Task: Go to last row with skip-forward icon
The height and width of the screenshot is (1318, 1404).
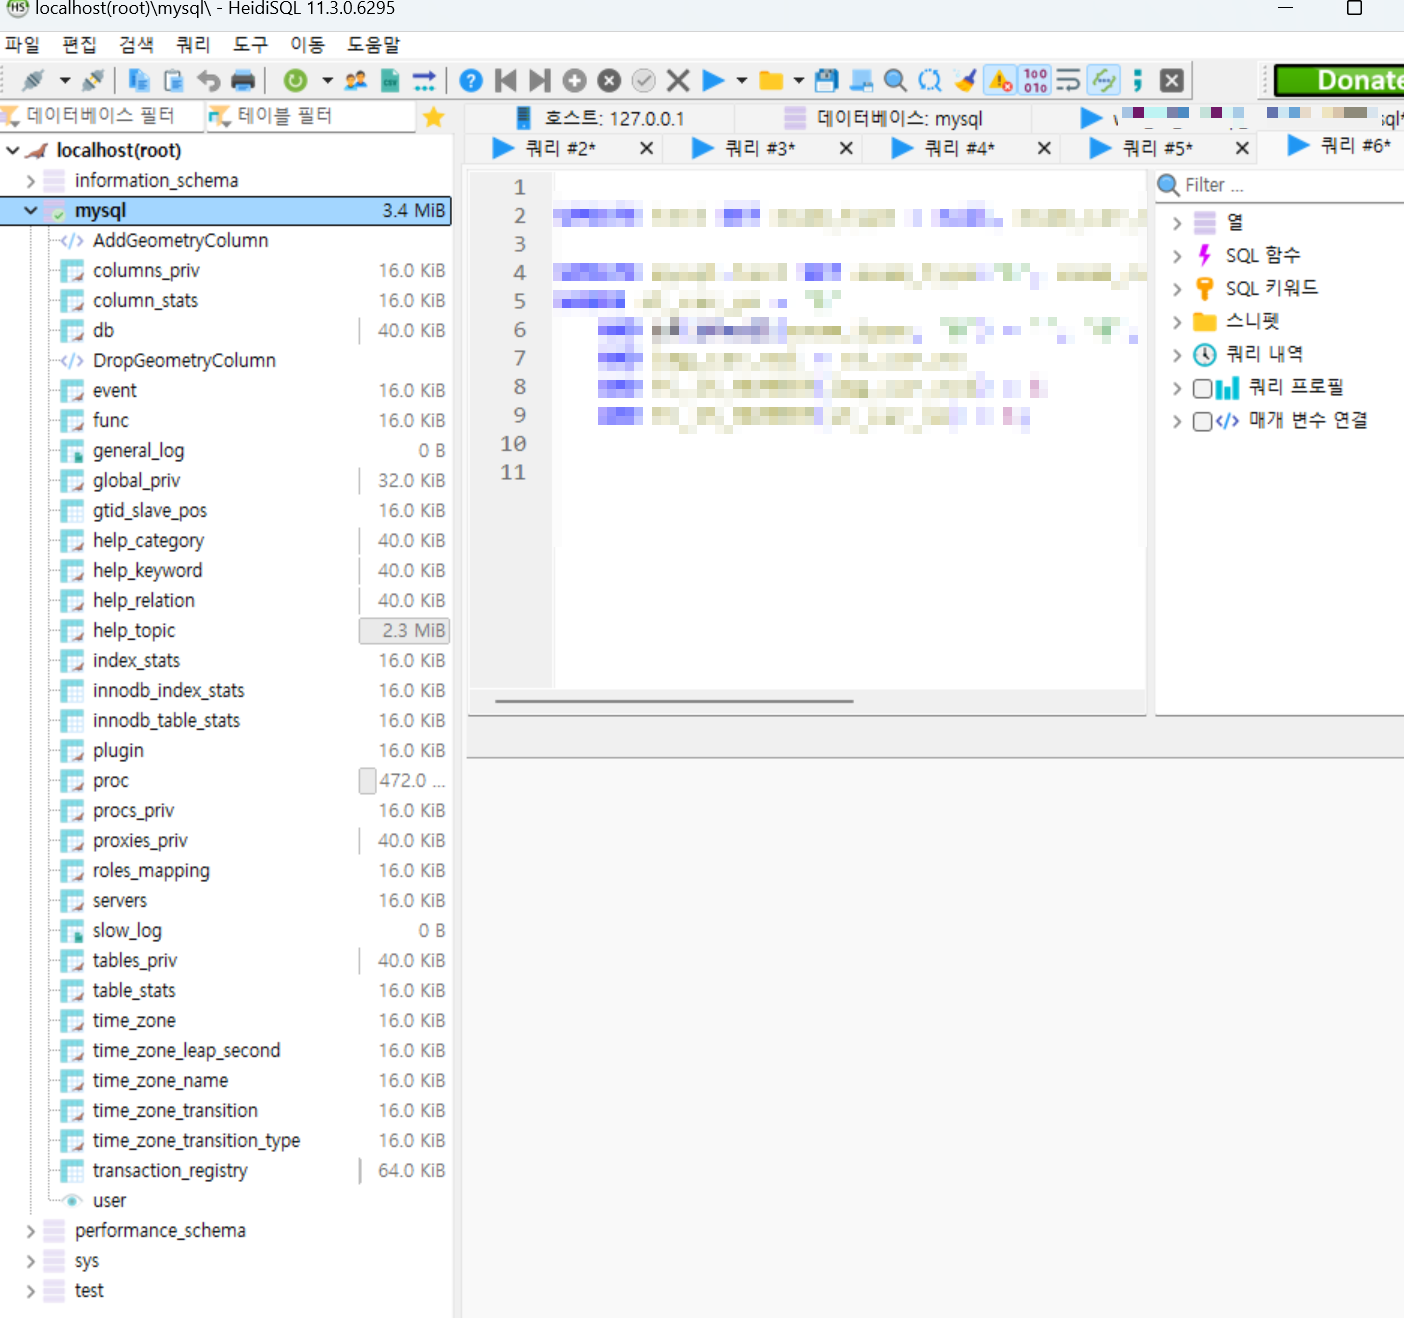Action: click(540, 80)
